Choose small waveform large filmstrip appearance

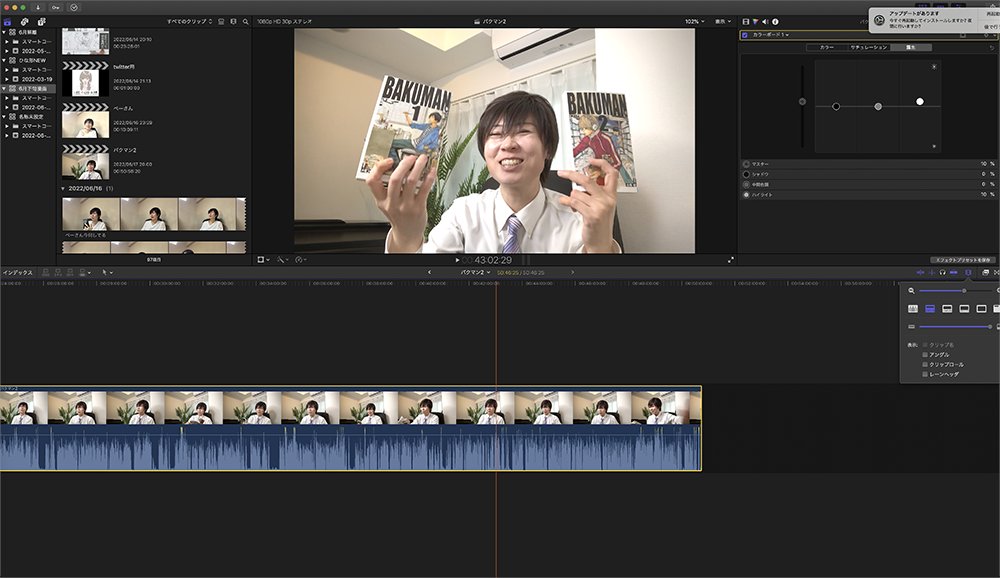[964, 309]
